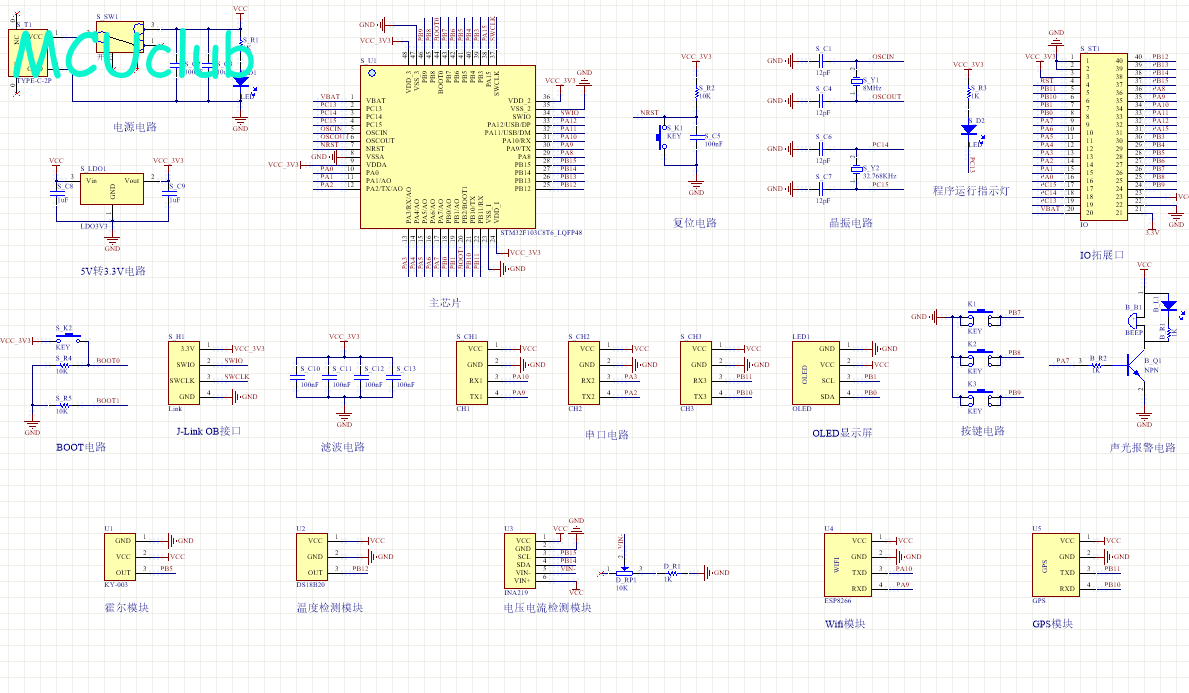This screenshot has width=1189, height=693.
Task: Click the S_CH1 serial port connector
Action: [x=472, y=372]
